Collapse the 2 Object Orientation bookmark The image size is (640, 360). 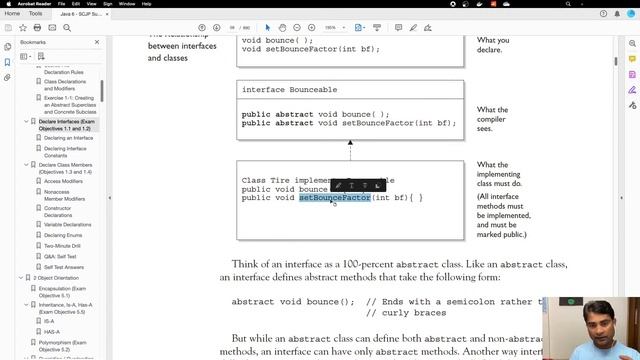[x=21, y=278]
